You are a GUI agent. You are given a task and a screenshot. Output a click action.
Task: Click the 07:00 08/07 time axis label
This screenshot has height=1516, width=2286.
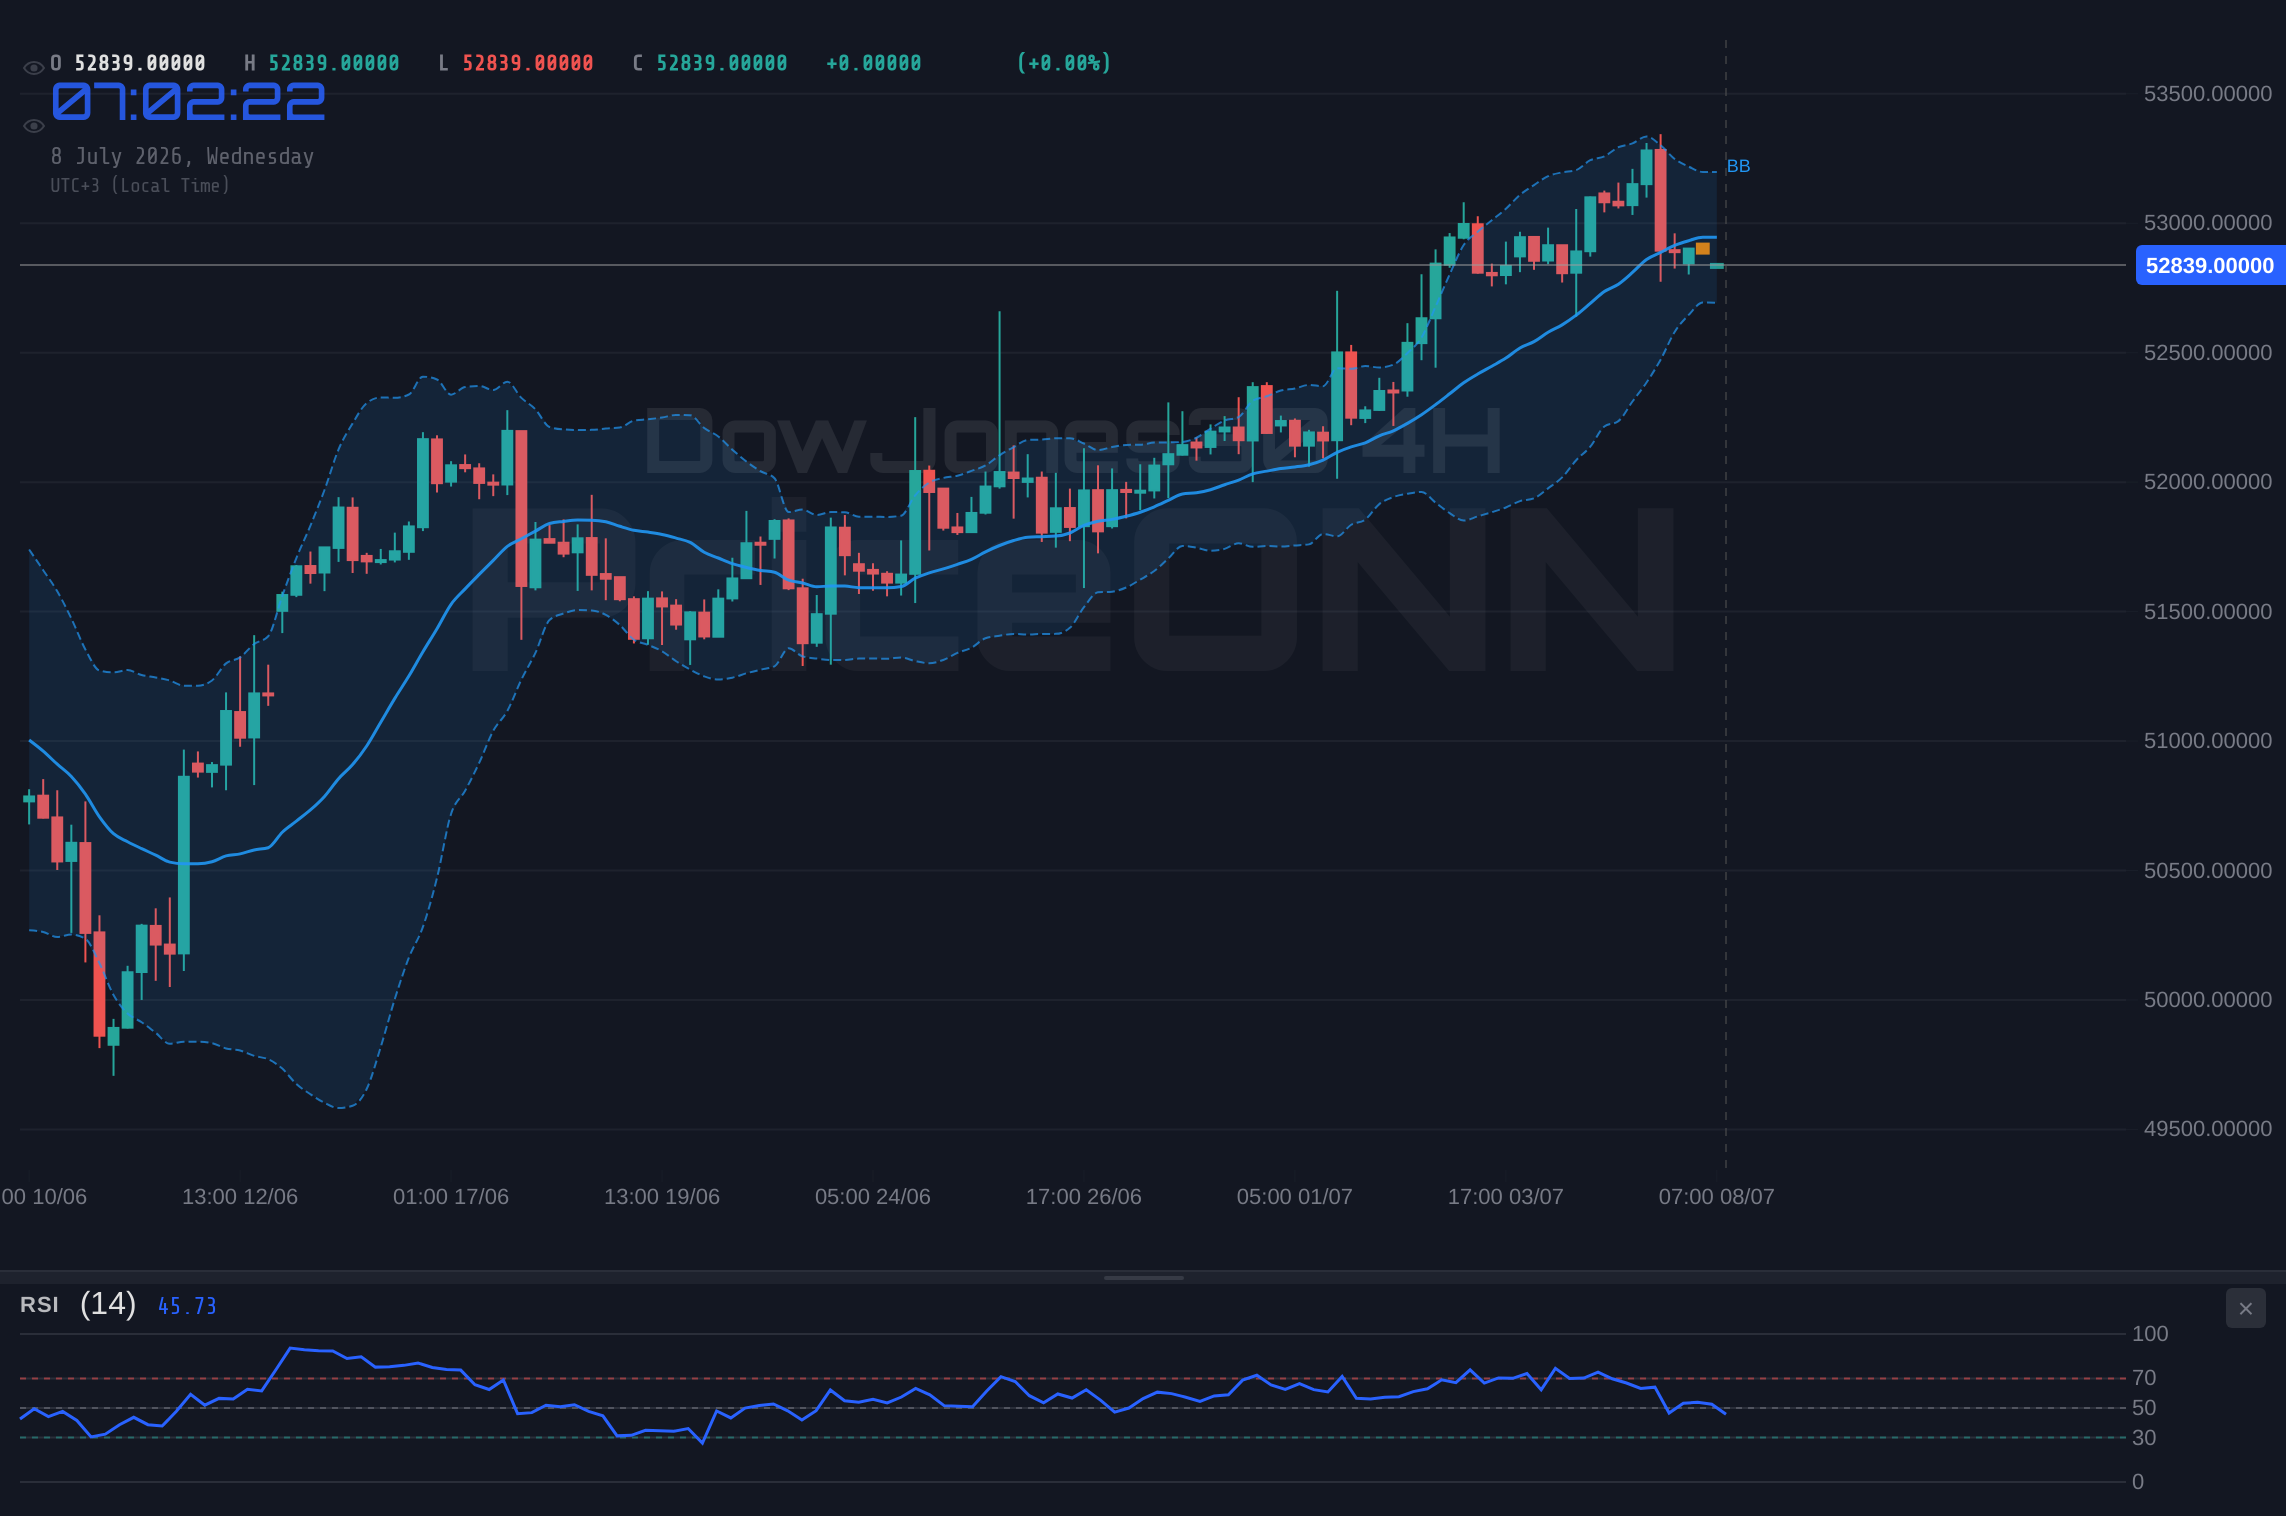[1717, 1197]
